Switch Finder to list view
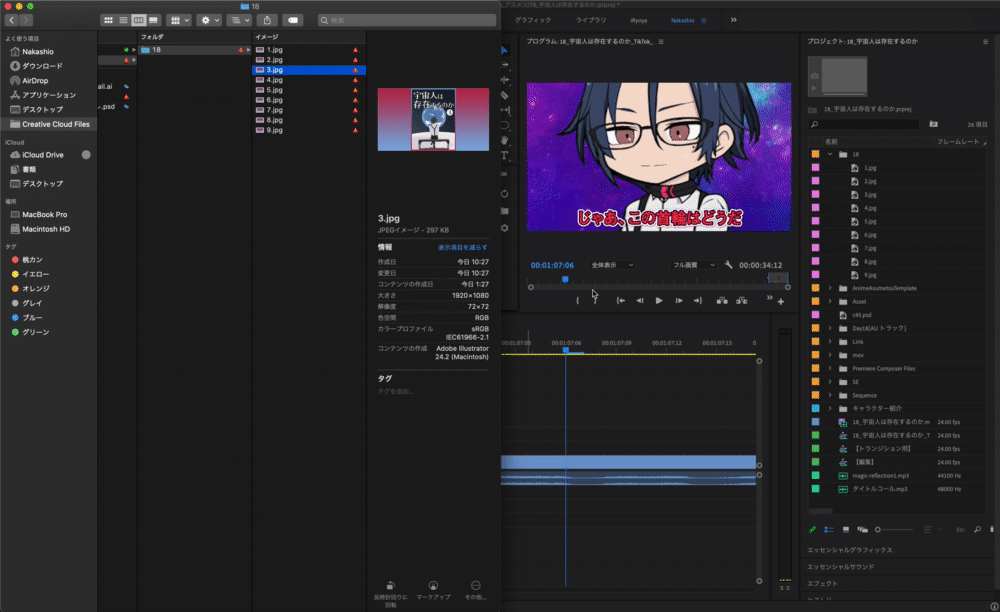This screenshot has height=612, width=1000. click(x=123, y=20)
